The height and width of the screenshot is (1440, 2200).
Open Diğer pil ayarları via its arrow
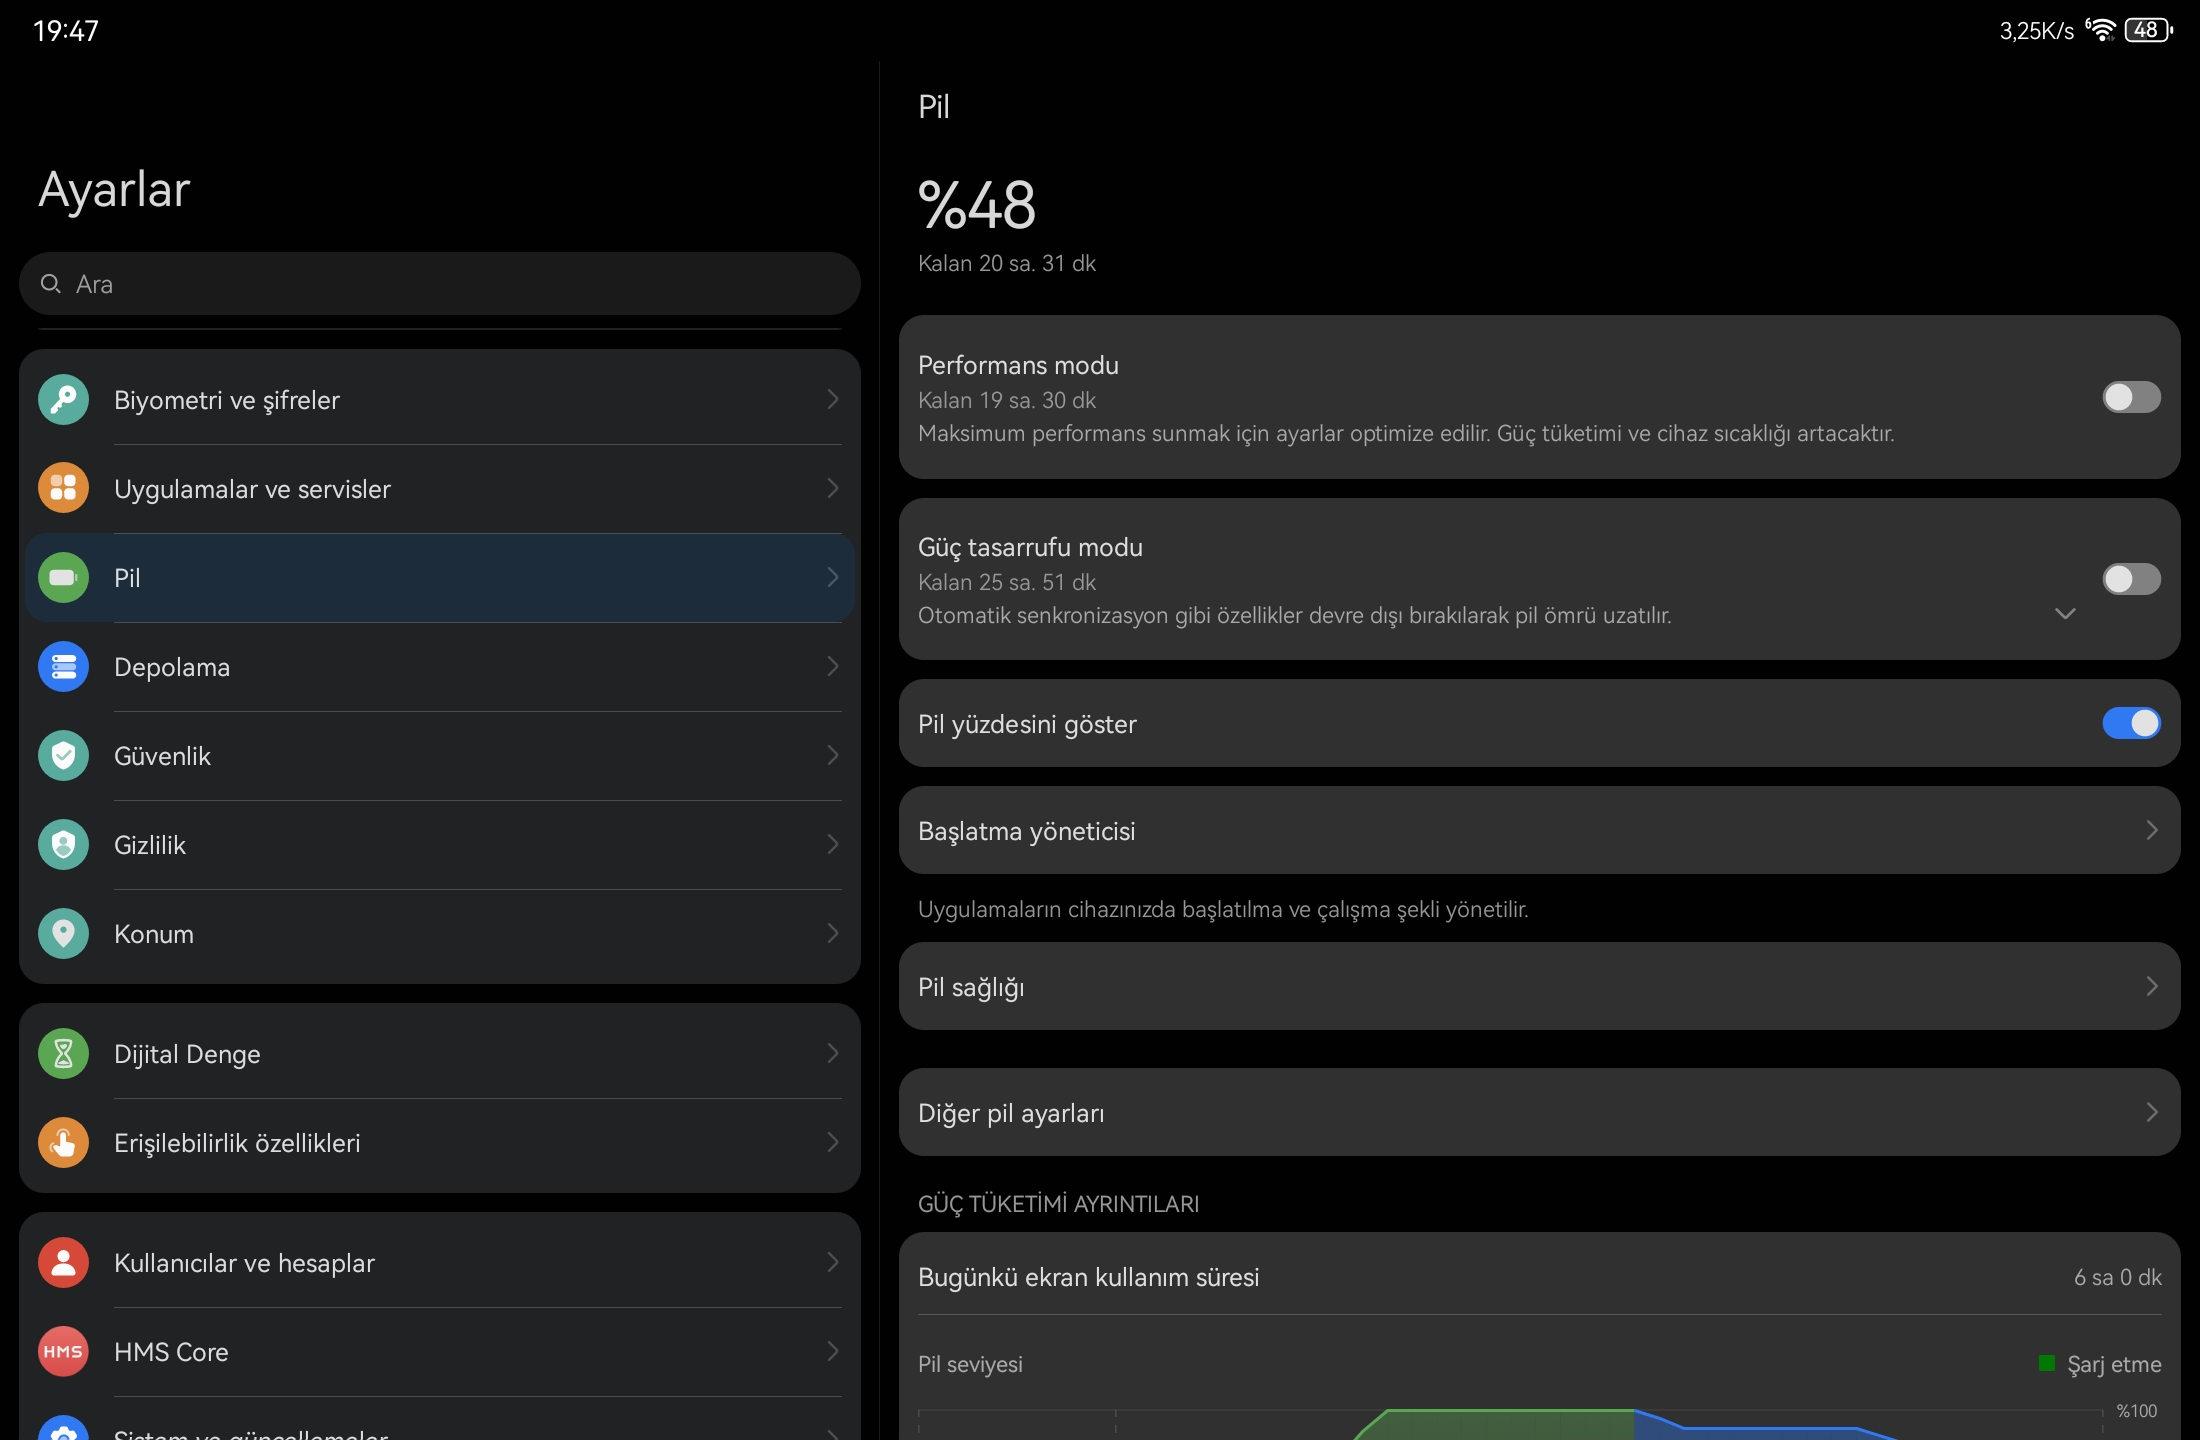(x=2152, y=1113)
